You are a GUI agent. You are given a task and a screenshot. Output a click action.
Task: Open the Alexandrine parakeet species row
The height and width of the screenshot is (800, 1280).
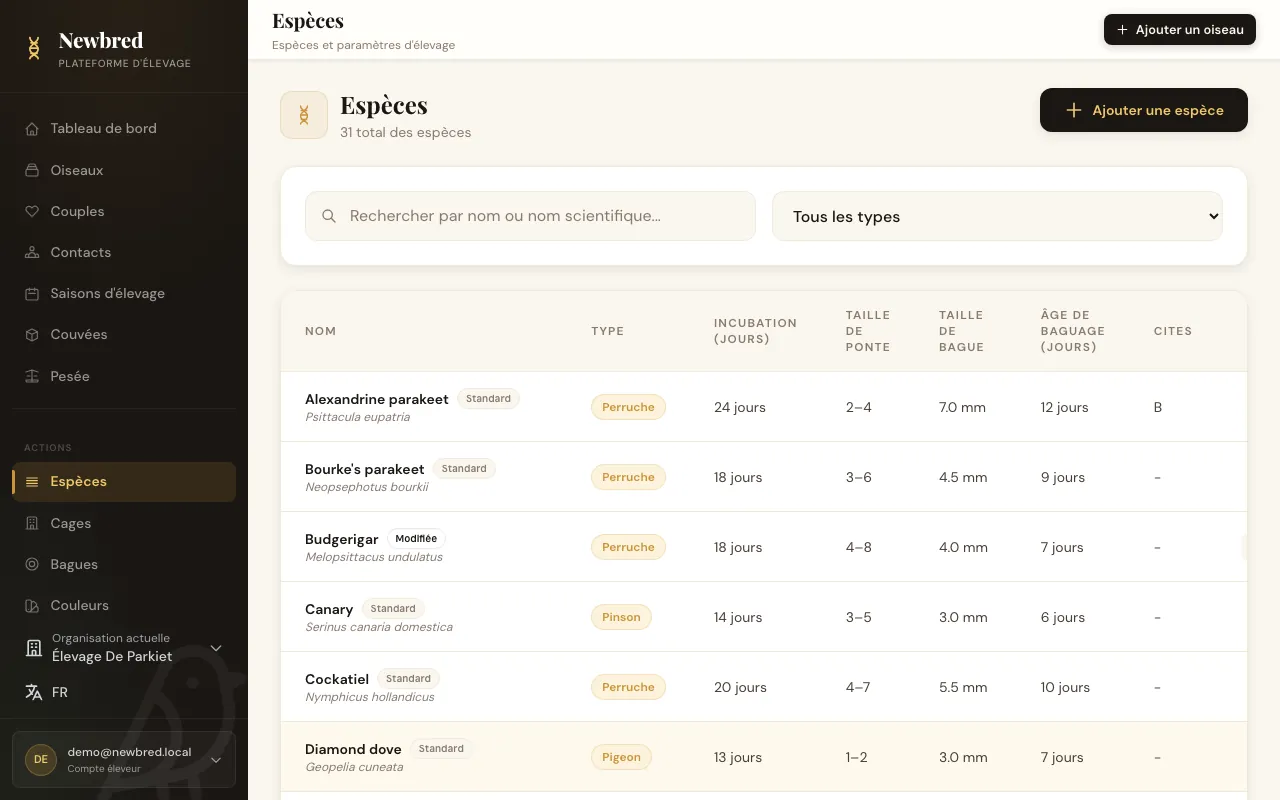[x=764, y=407]
